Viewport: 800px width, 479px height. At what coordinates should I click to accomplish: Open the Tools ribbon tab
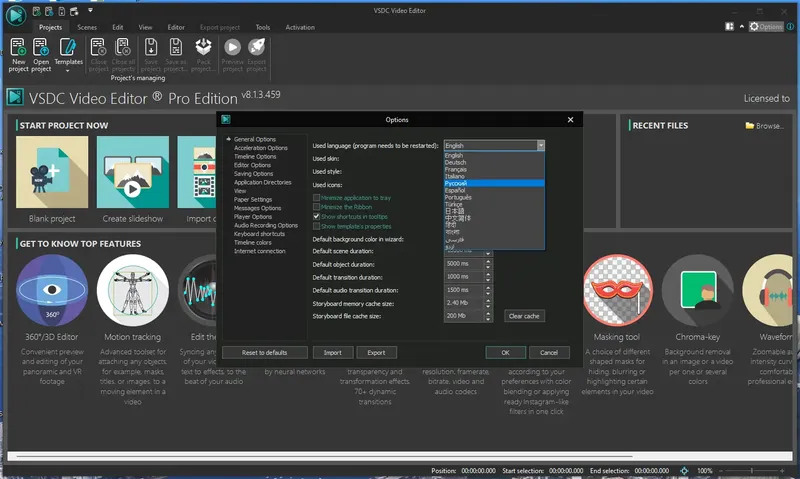point(263,27)
